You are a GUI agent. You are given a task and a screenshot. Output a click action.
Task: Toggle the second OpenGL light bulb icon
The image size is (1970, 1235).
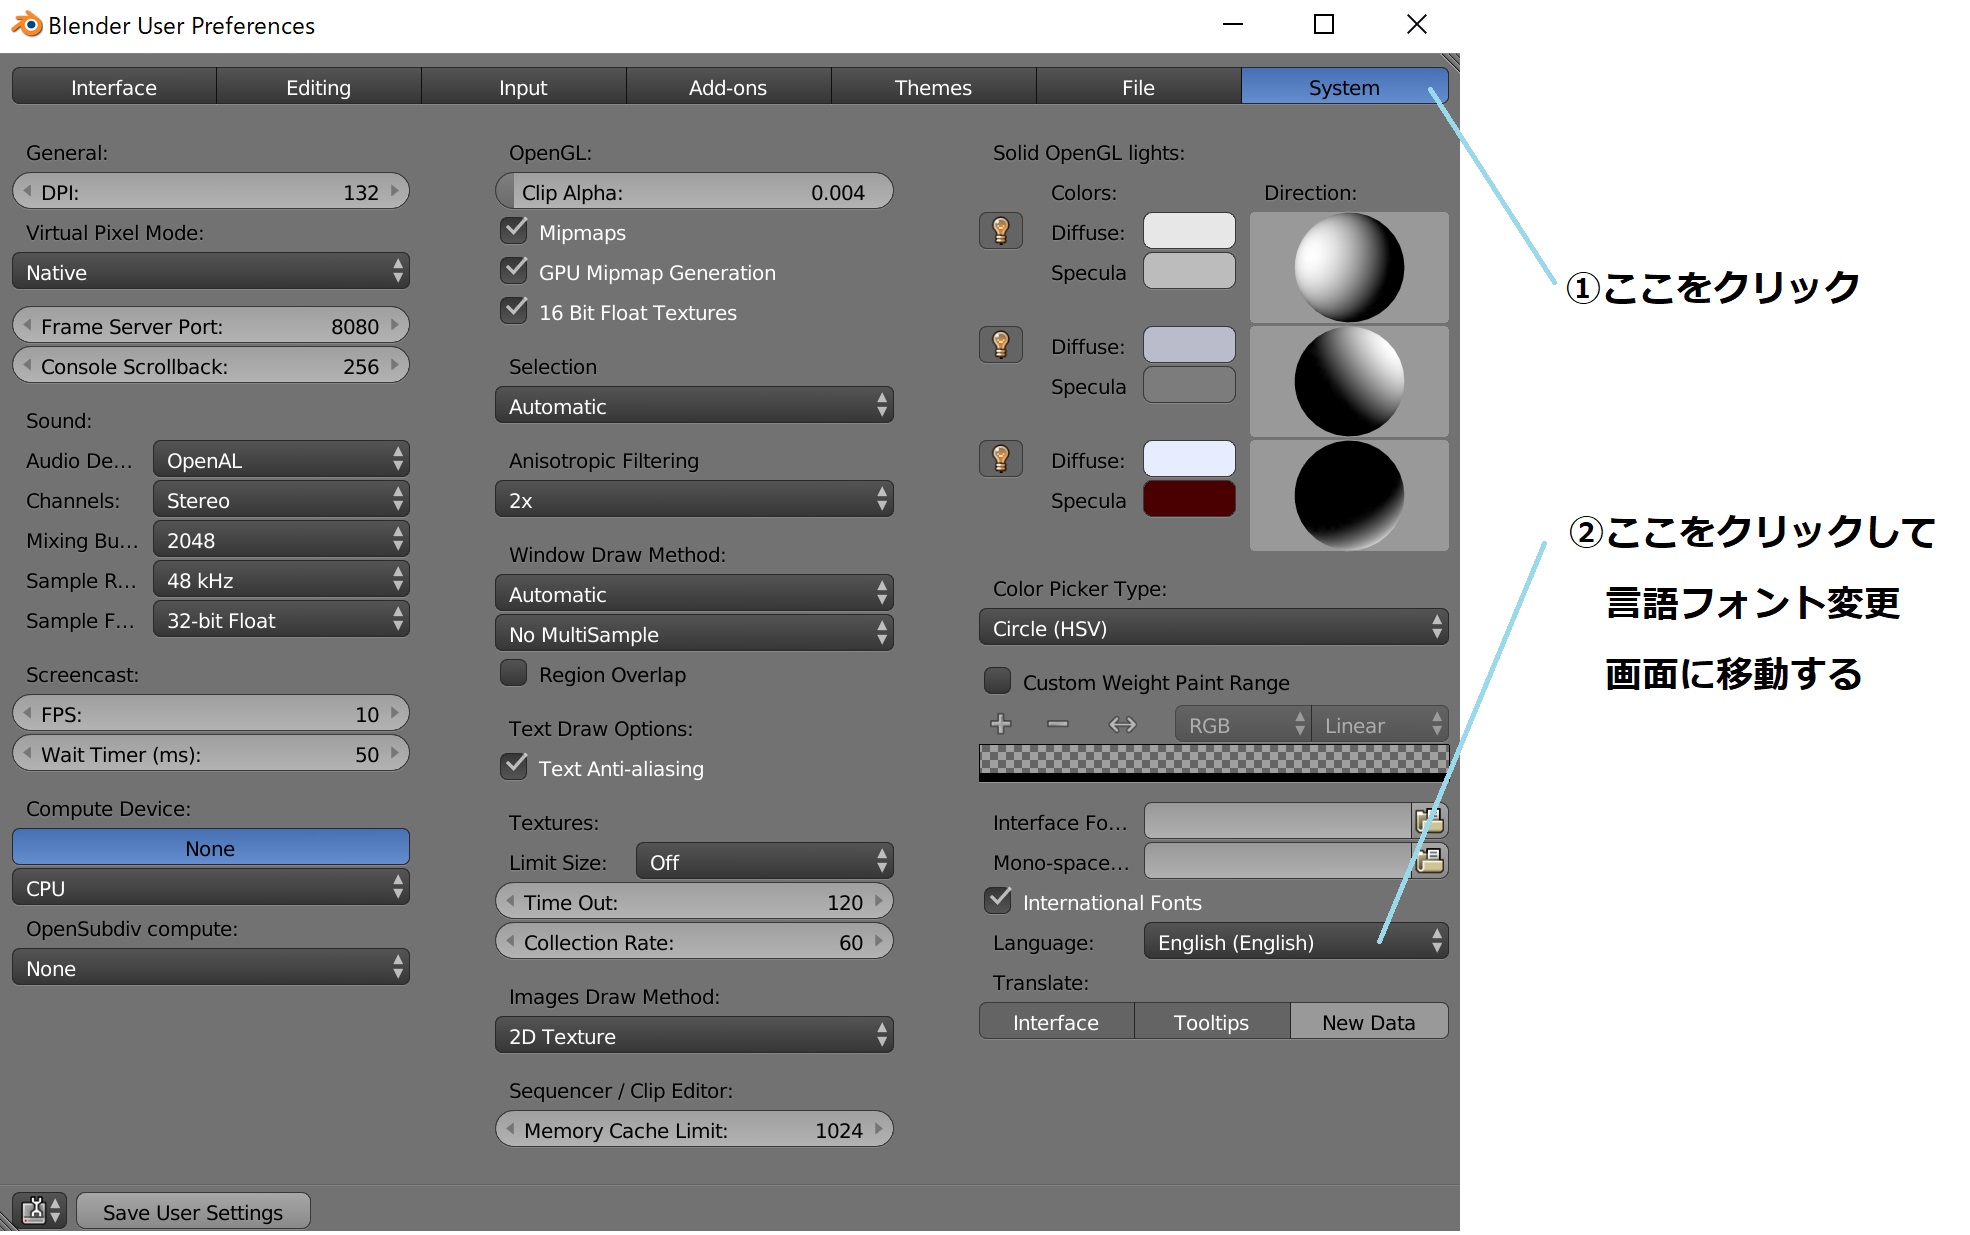[1001, 345]
